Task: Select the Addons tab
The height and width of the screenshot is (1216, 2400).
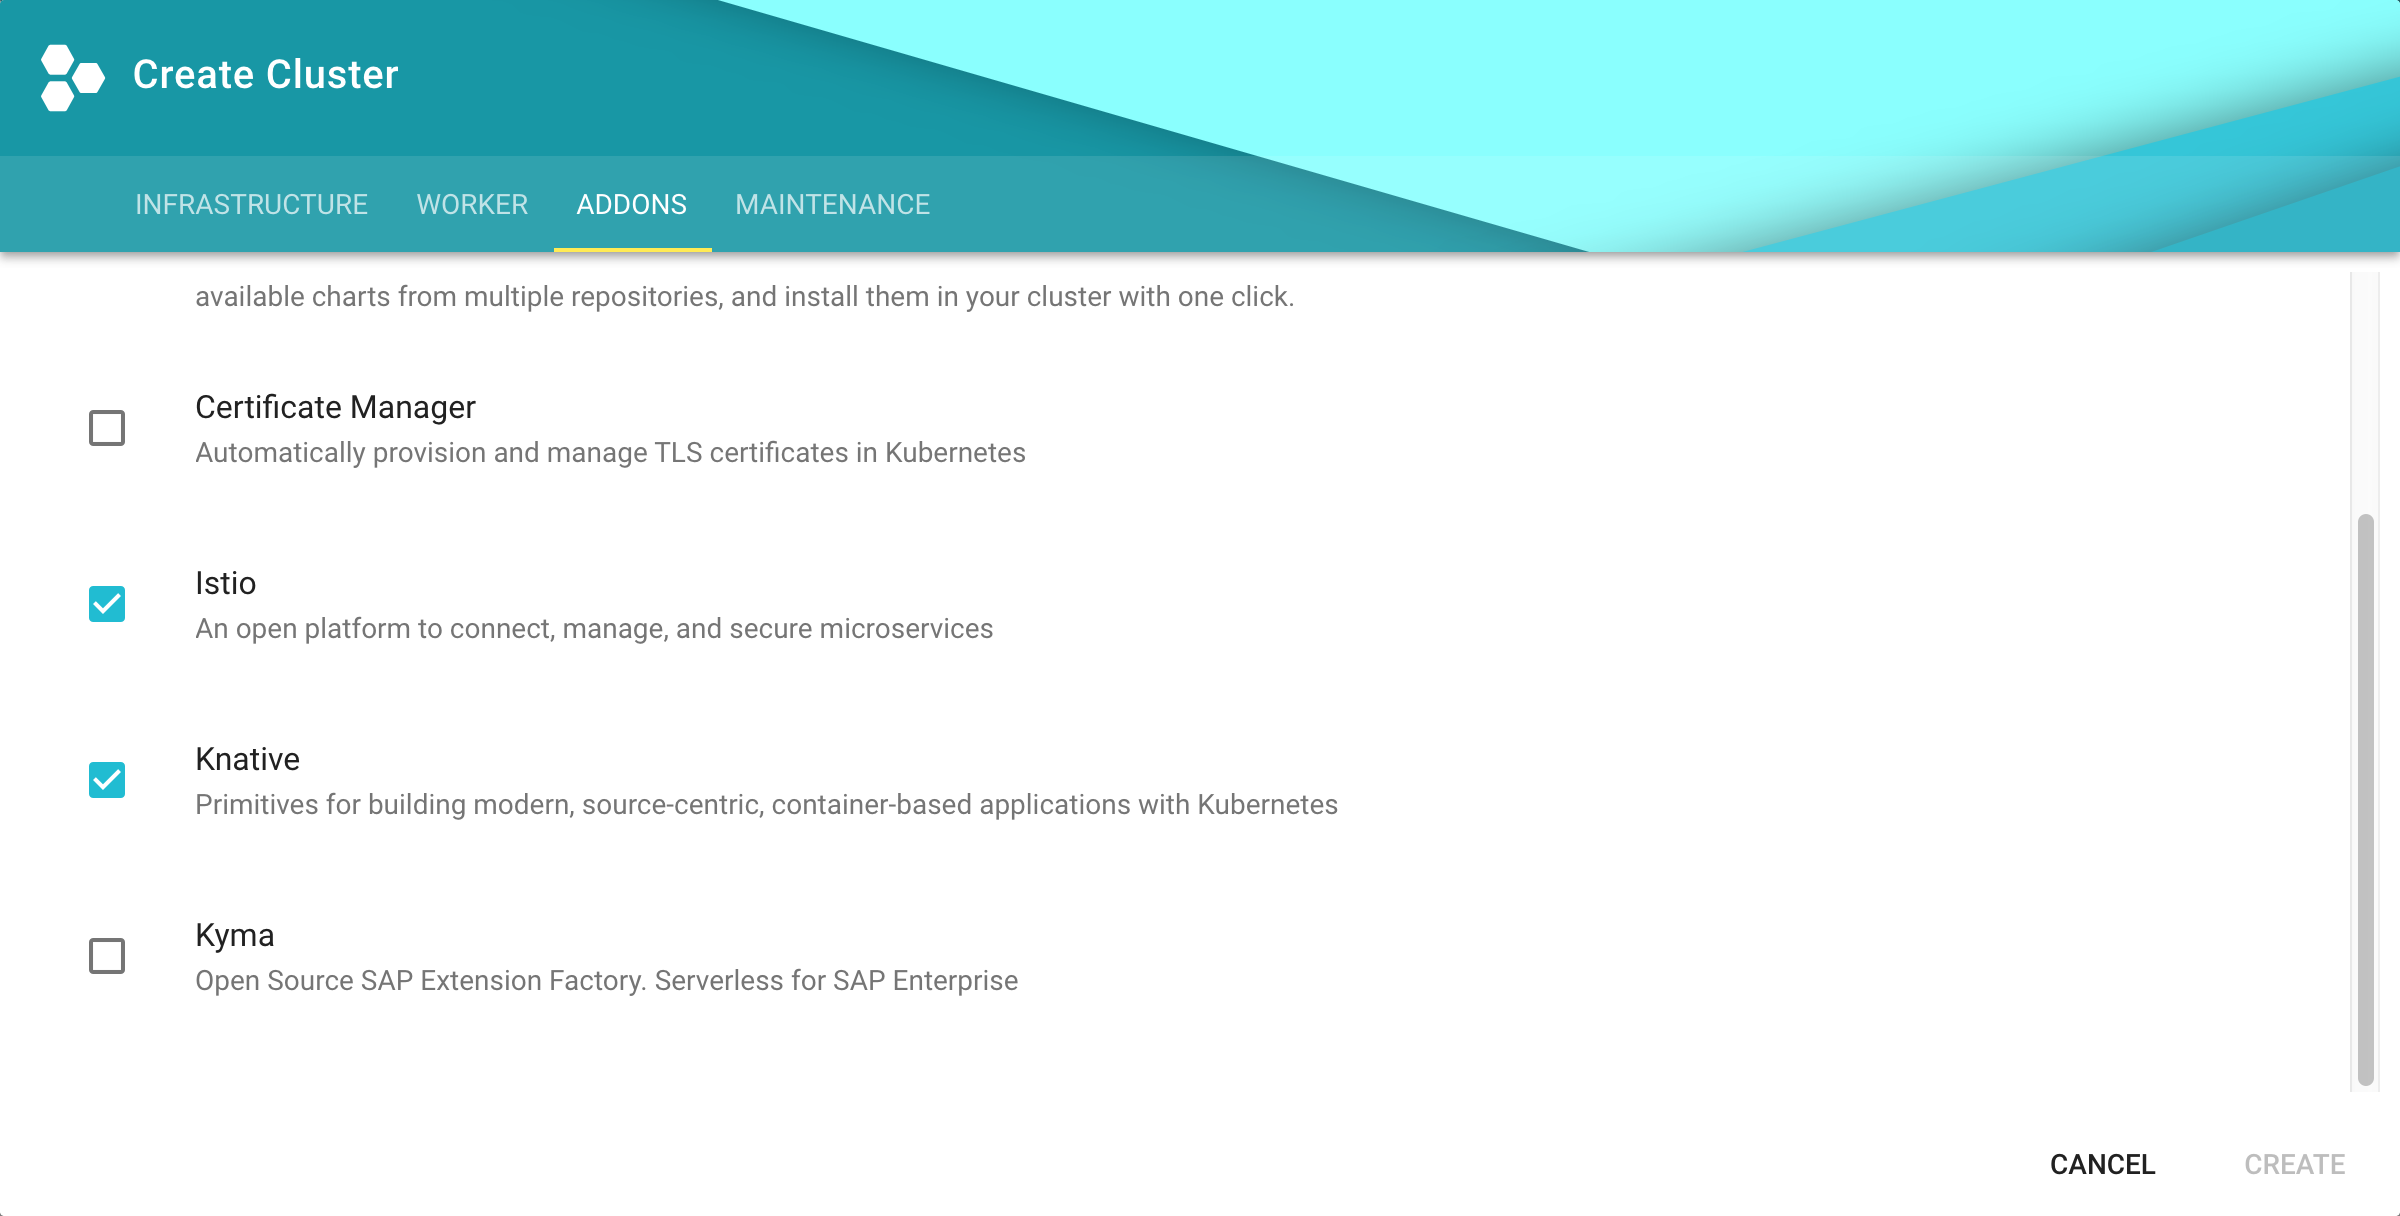Action: click(632, 204)
